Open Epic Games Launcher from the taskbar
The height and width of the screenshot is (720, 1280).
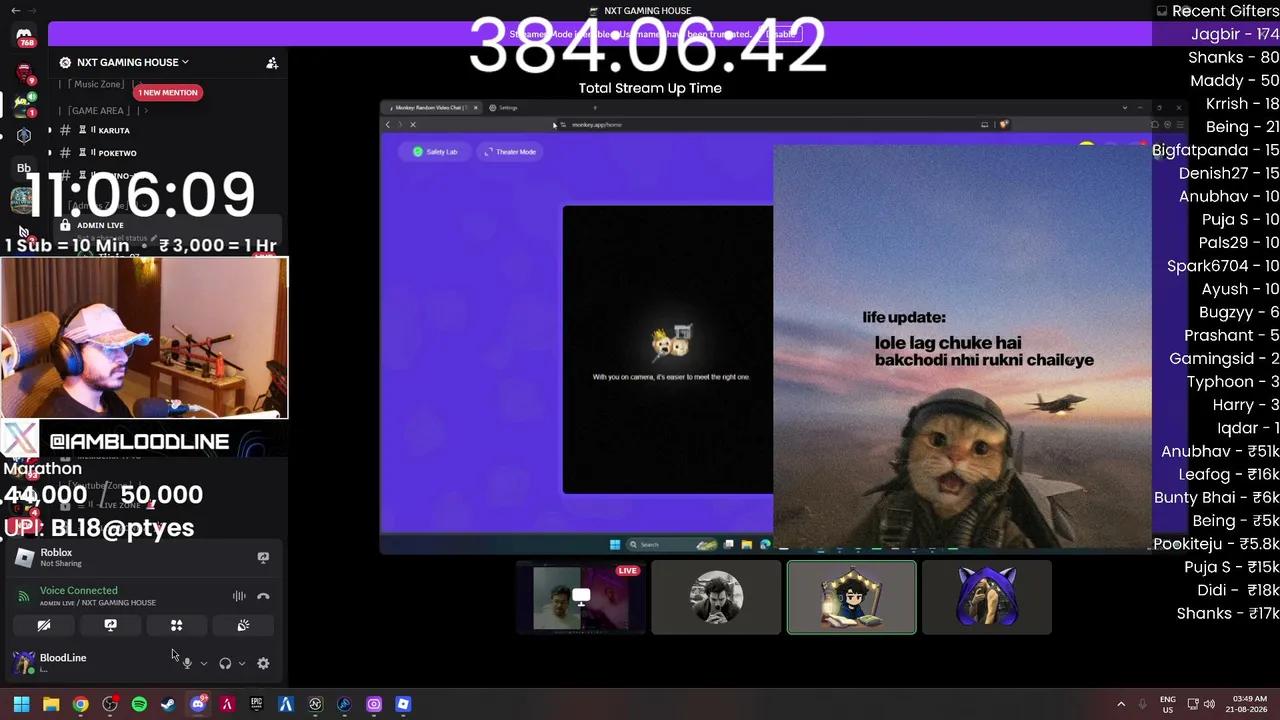pyautogui.click(x=256, y=704)
